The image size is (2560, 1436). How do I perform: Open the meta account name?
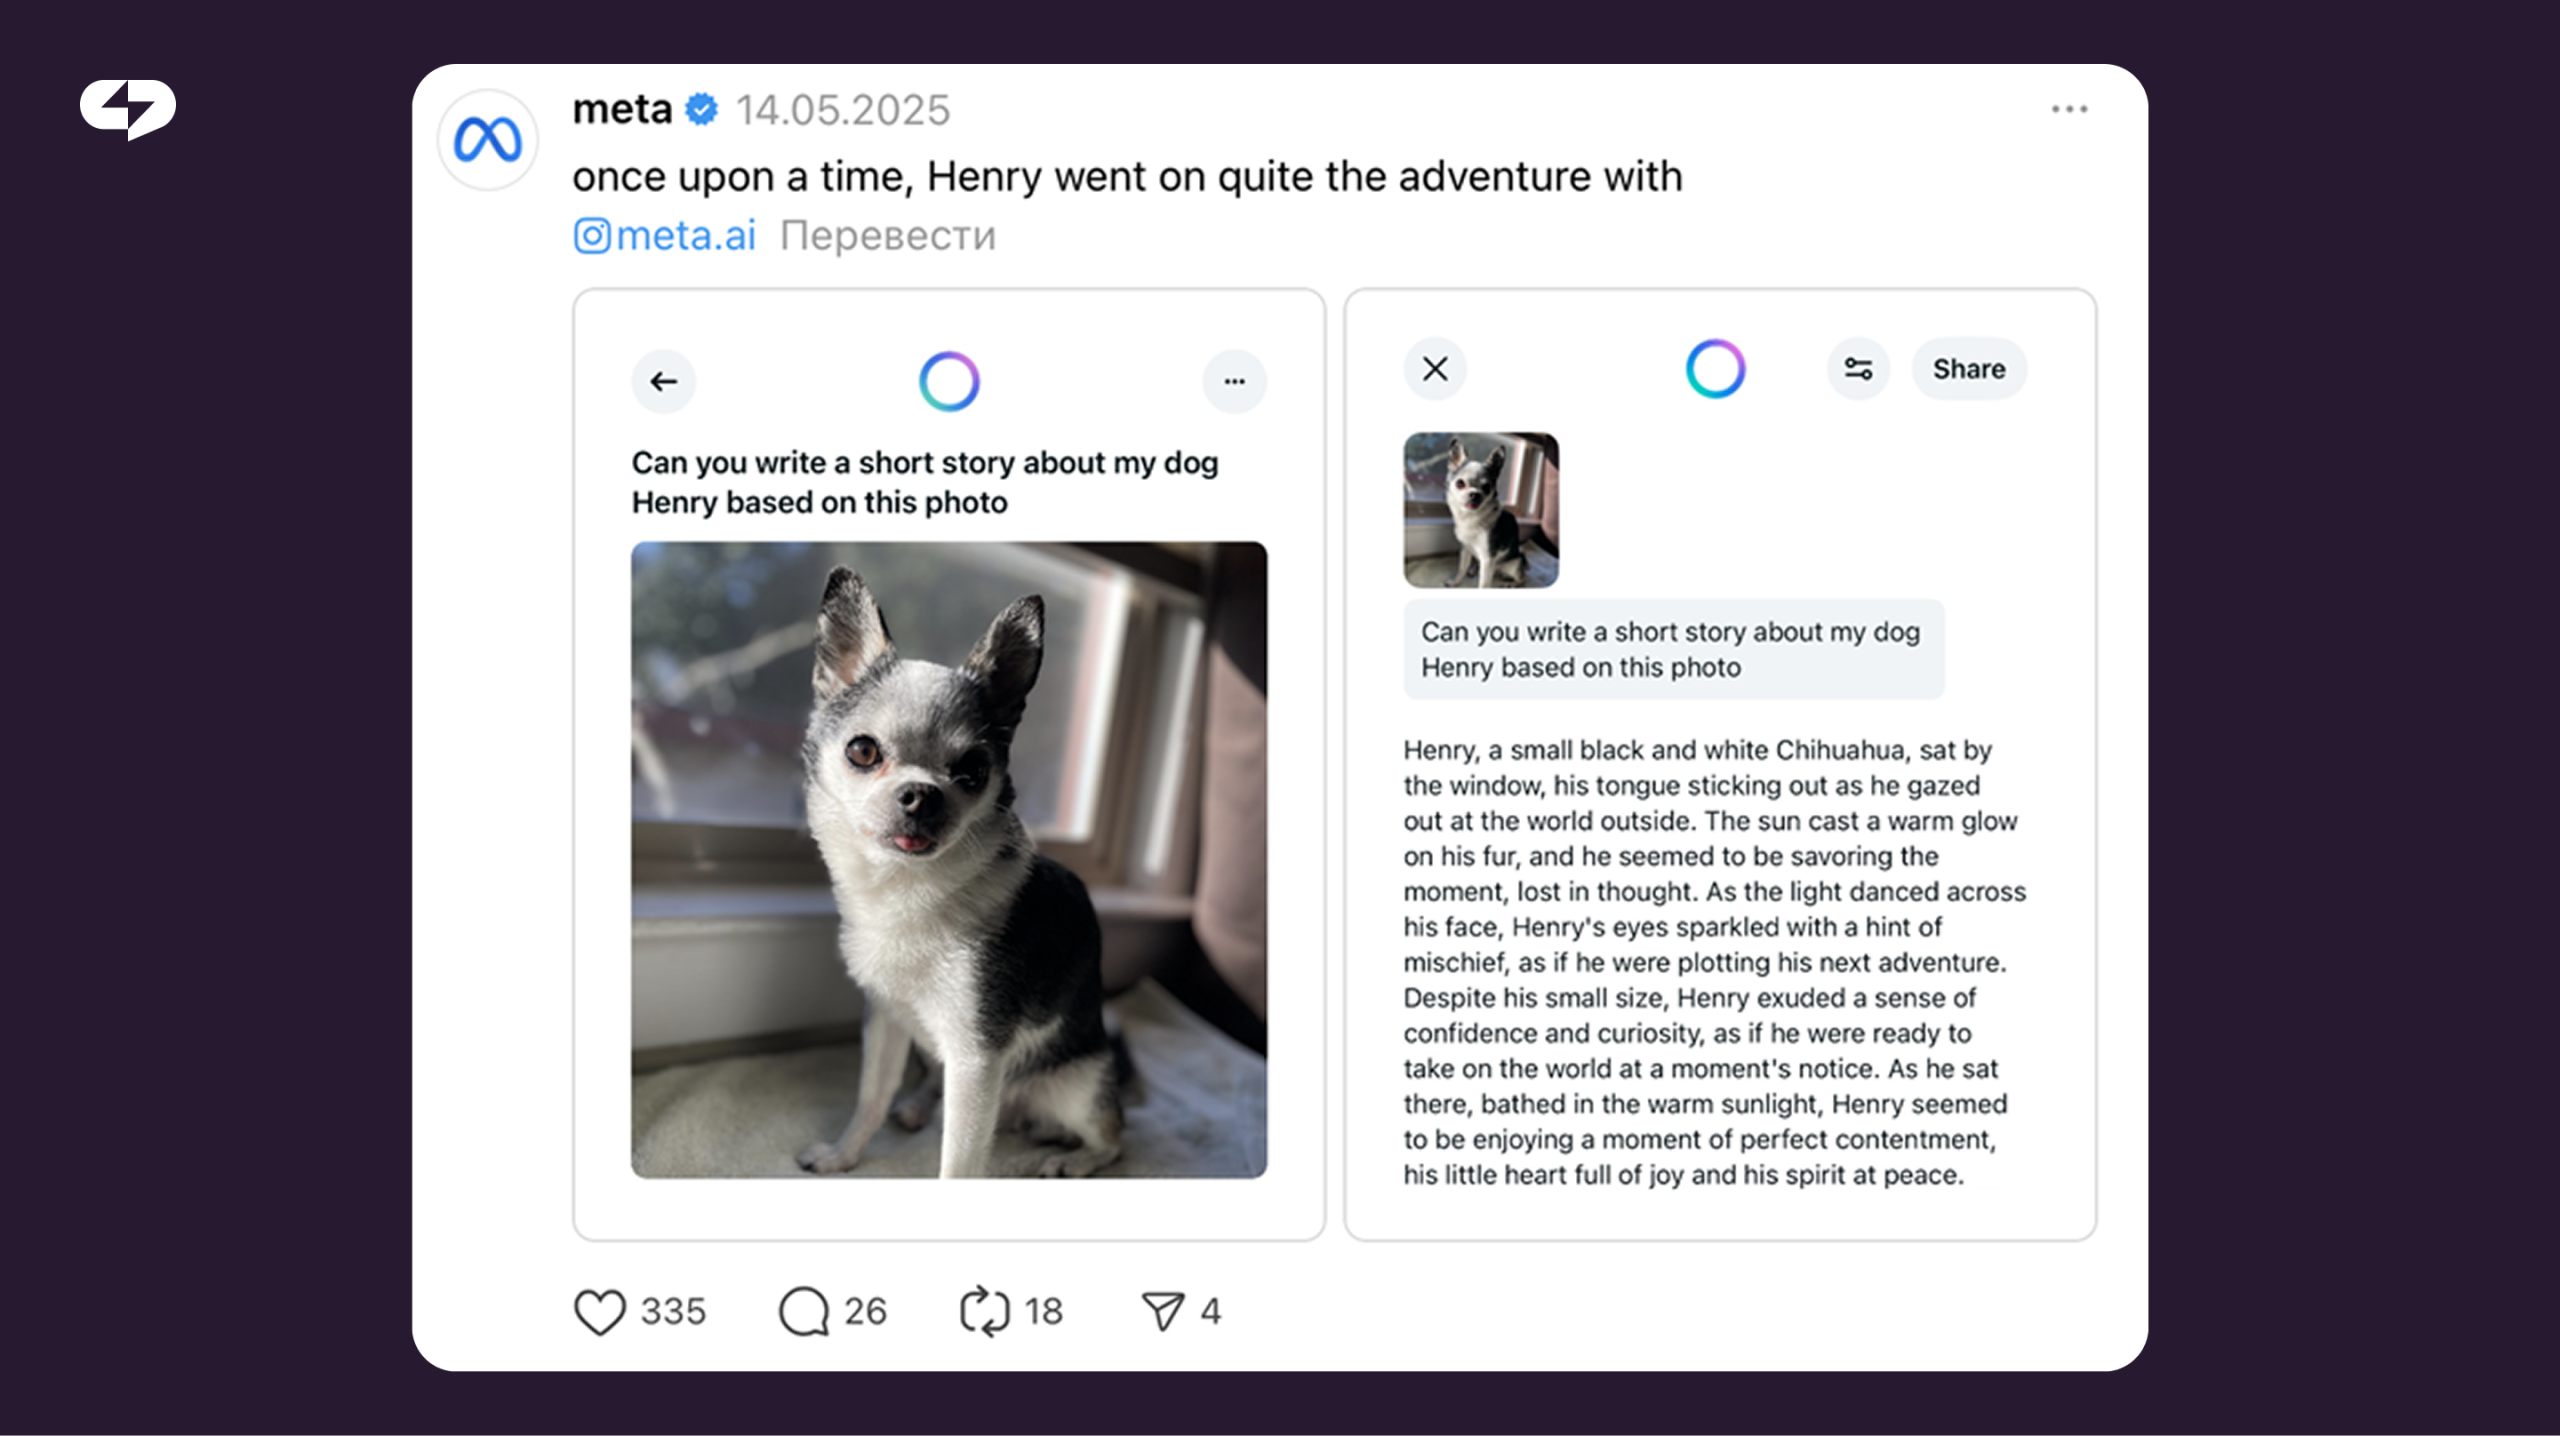pyautogui.click(x=622, y=109)
